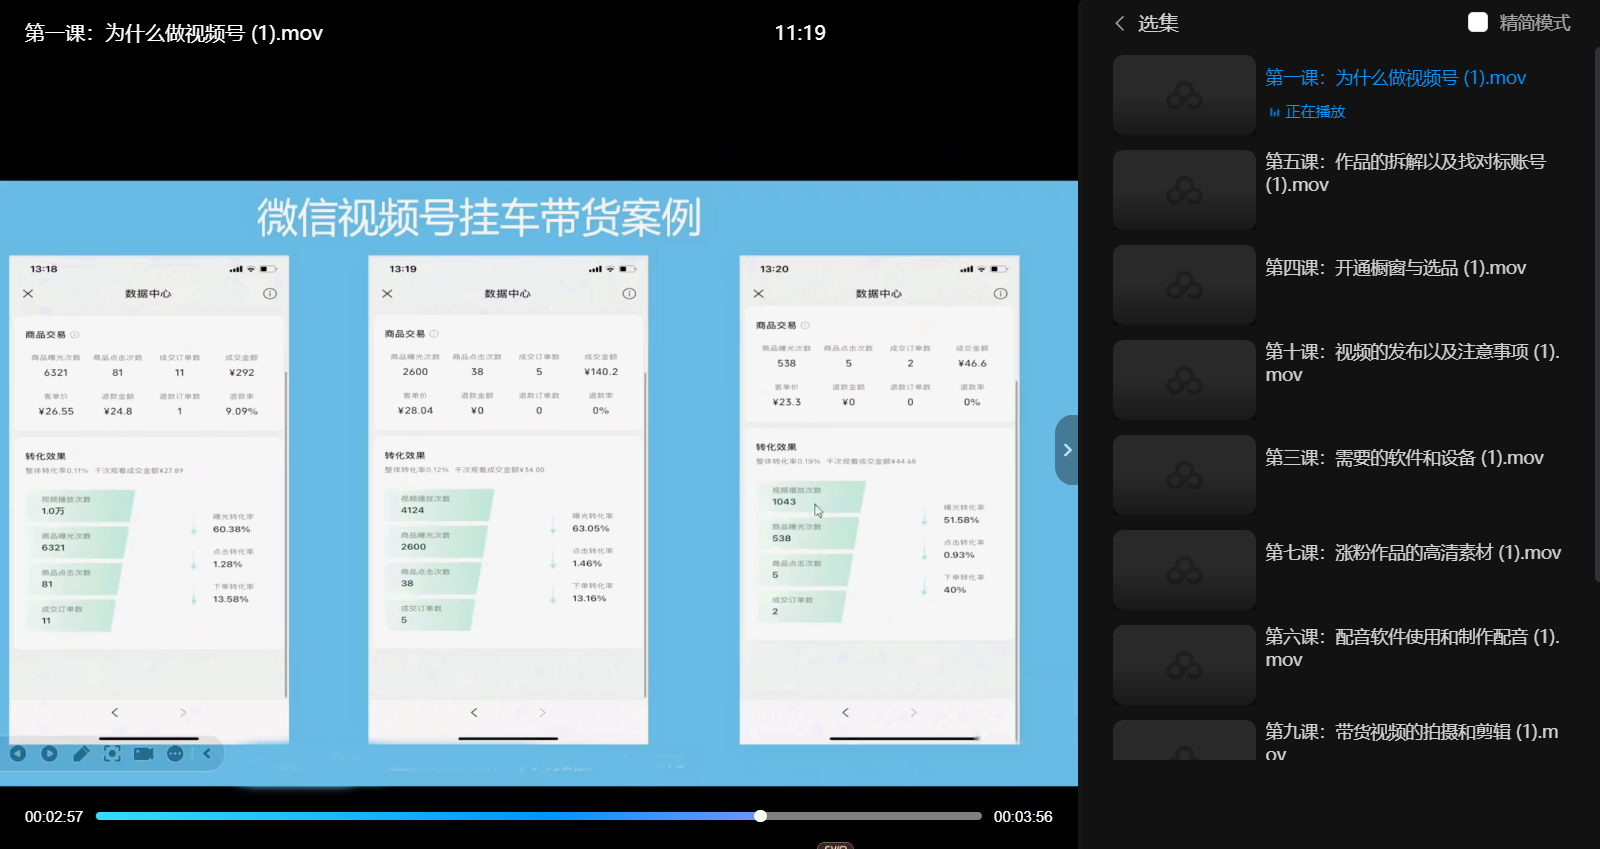
Task: Click the video title 第一课：为什么做视频号 at top left
Action: tap(174, 33)
